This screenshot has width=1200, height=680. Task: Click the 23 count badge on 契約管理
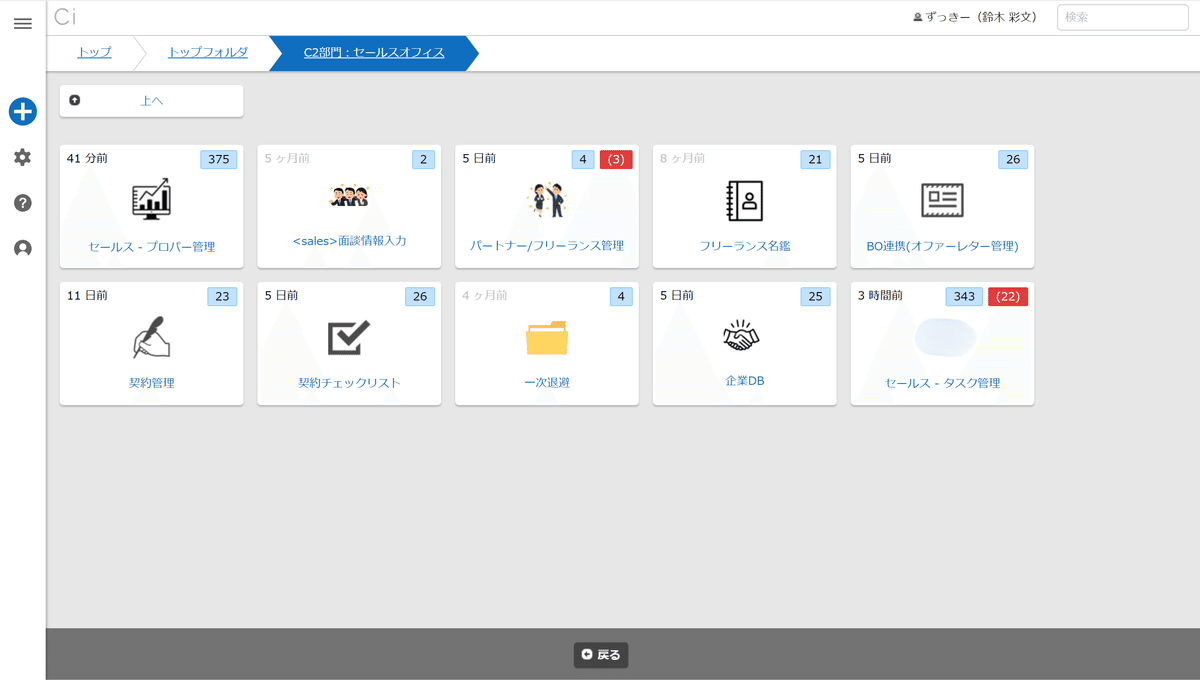(222, 296)
